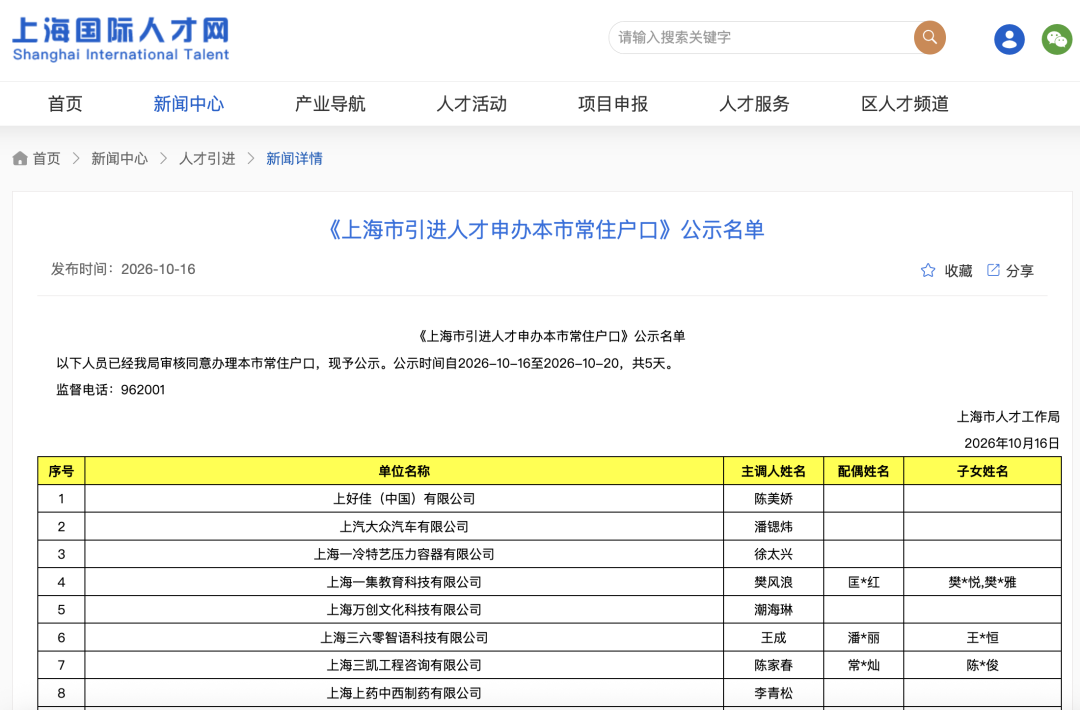This screenshot has height=710, width=1080.
Task: Click the 监督电话：962001 line
Action: point(111,390)
